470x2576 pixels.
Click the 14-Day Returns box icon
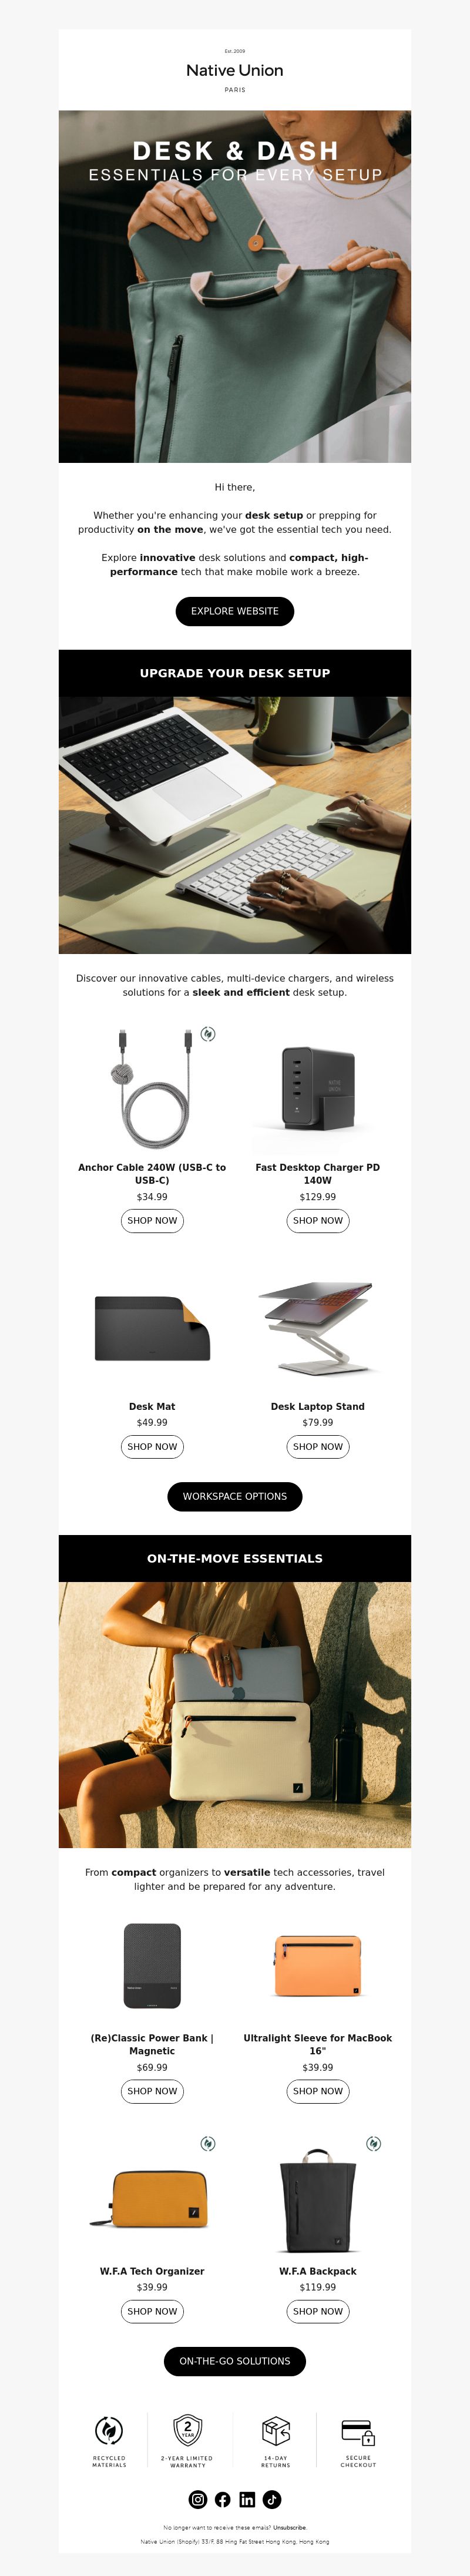point(276,2429)
